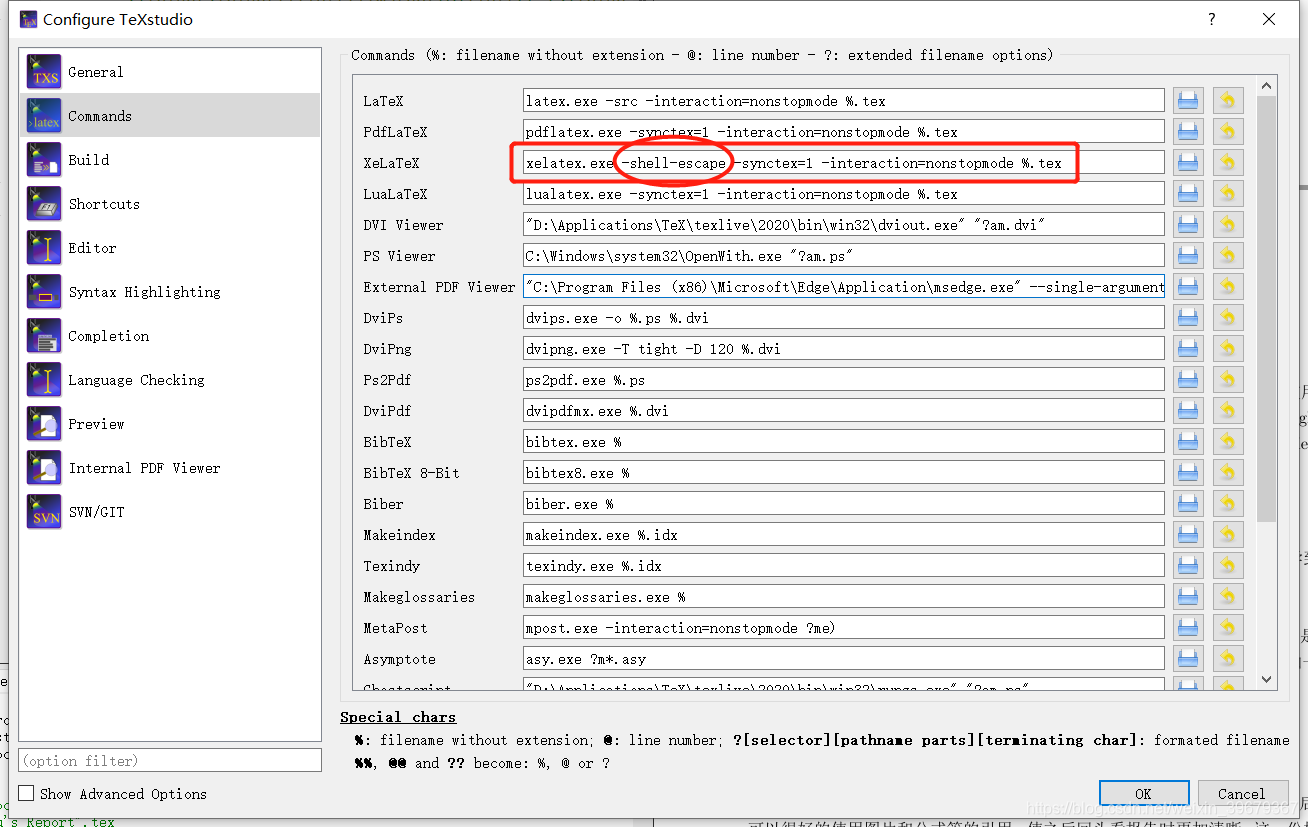
Task: Browse for the DviPs executable
Action: [x=1187, y=317]
